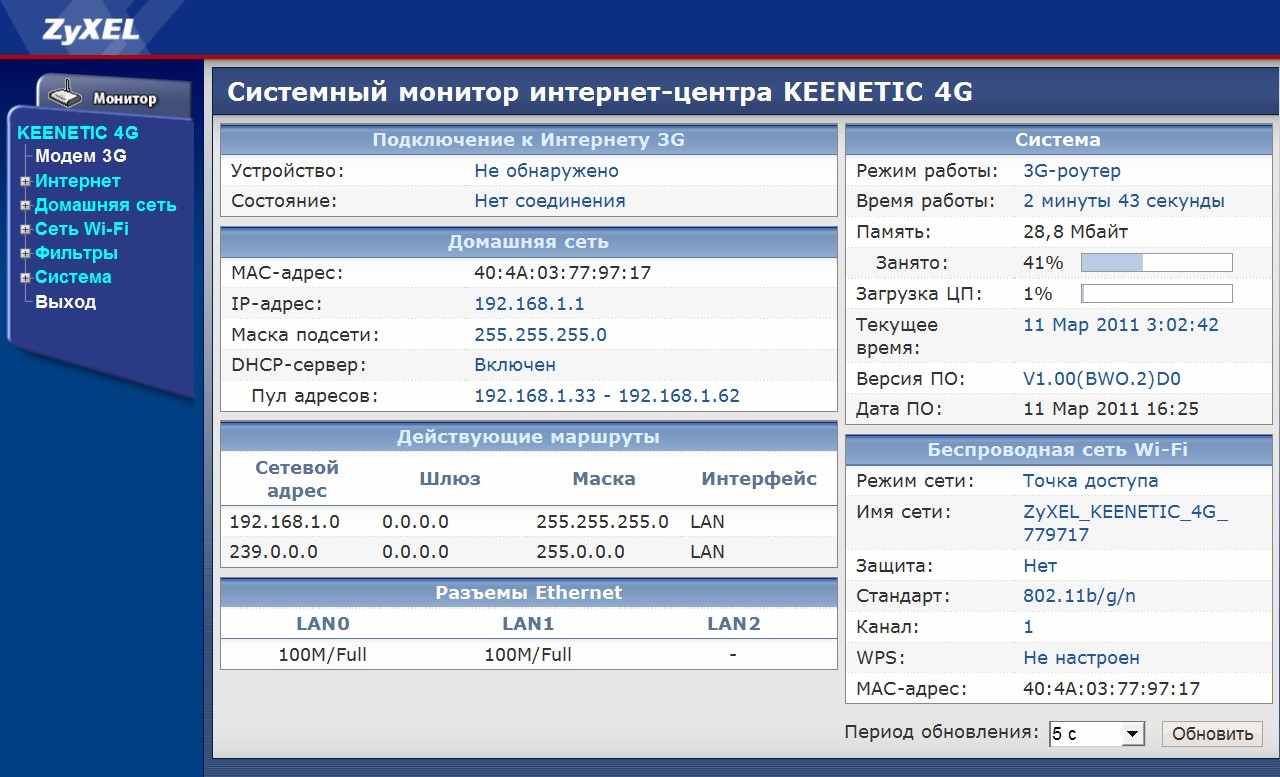Click the LAN2 column header
The height and width of the screenshot is (777, 1280).
tap(734, 624)
